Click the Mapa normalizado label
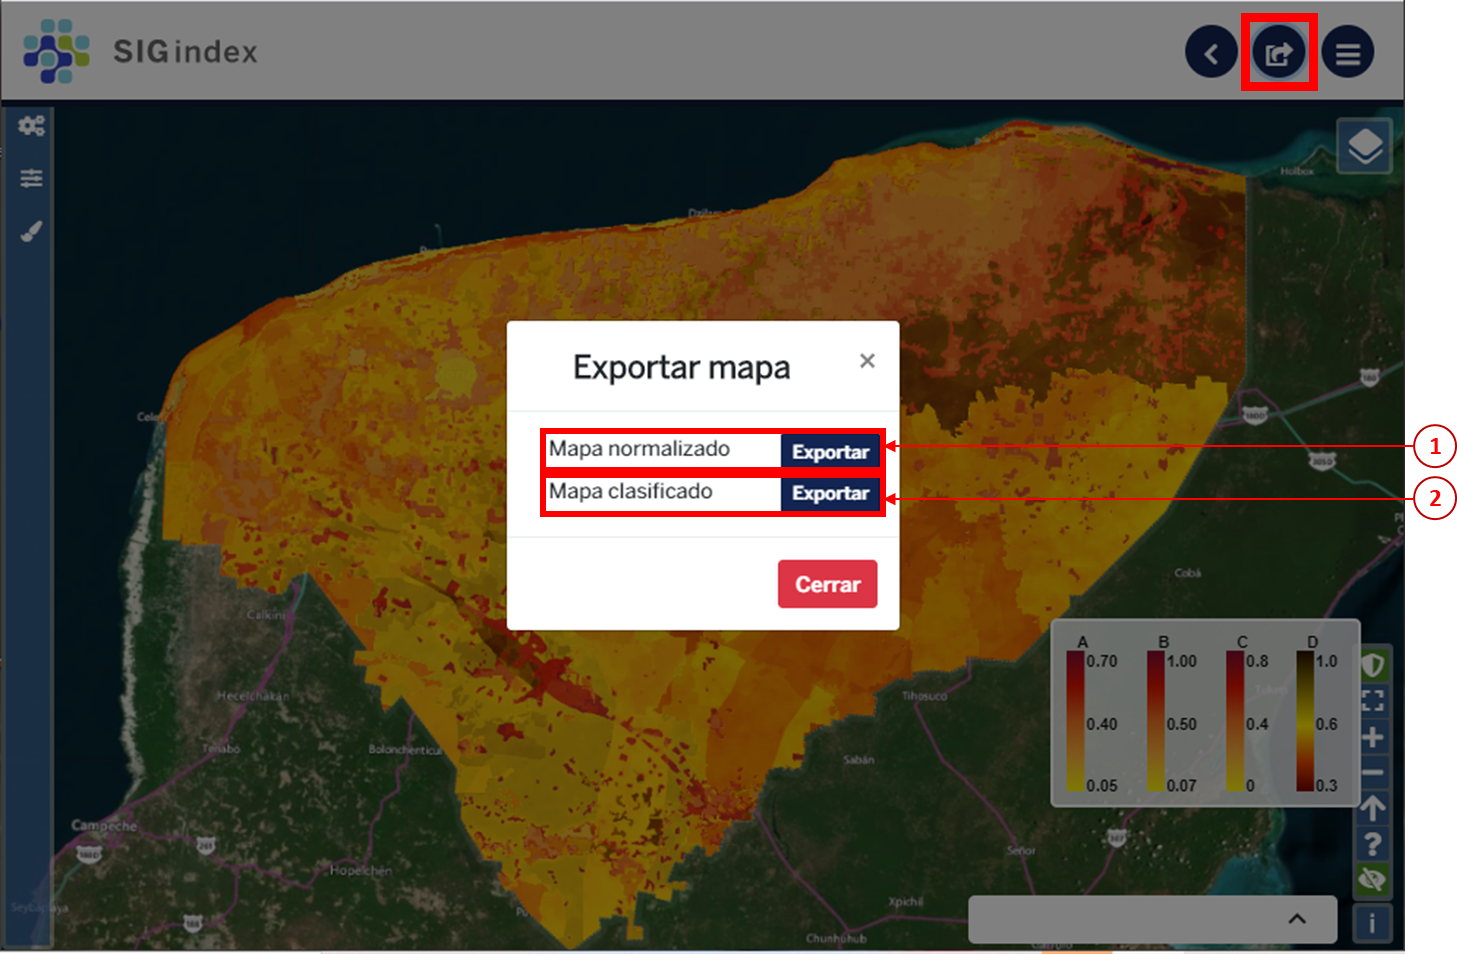Viewport: 1457px width, 954px height. click(x=639, y=449)
